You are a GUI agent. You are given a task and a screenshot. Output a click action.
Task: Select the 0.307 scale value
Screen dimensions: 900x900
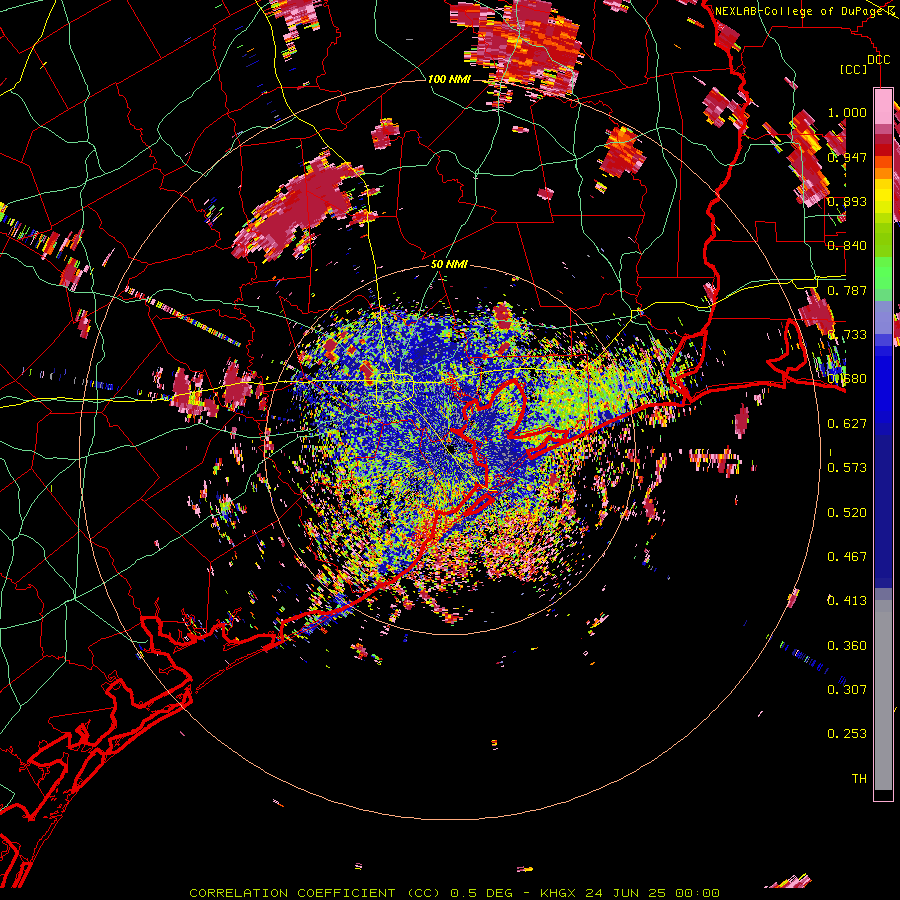point(847,690)
